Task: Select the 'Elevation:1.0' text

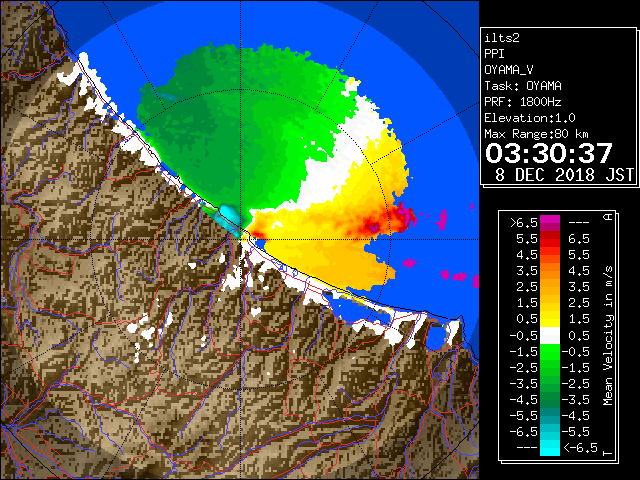Action: (x=530, y=118)
